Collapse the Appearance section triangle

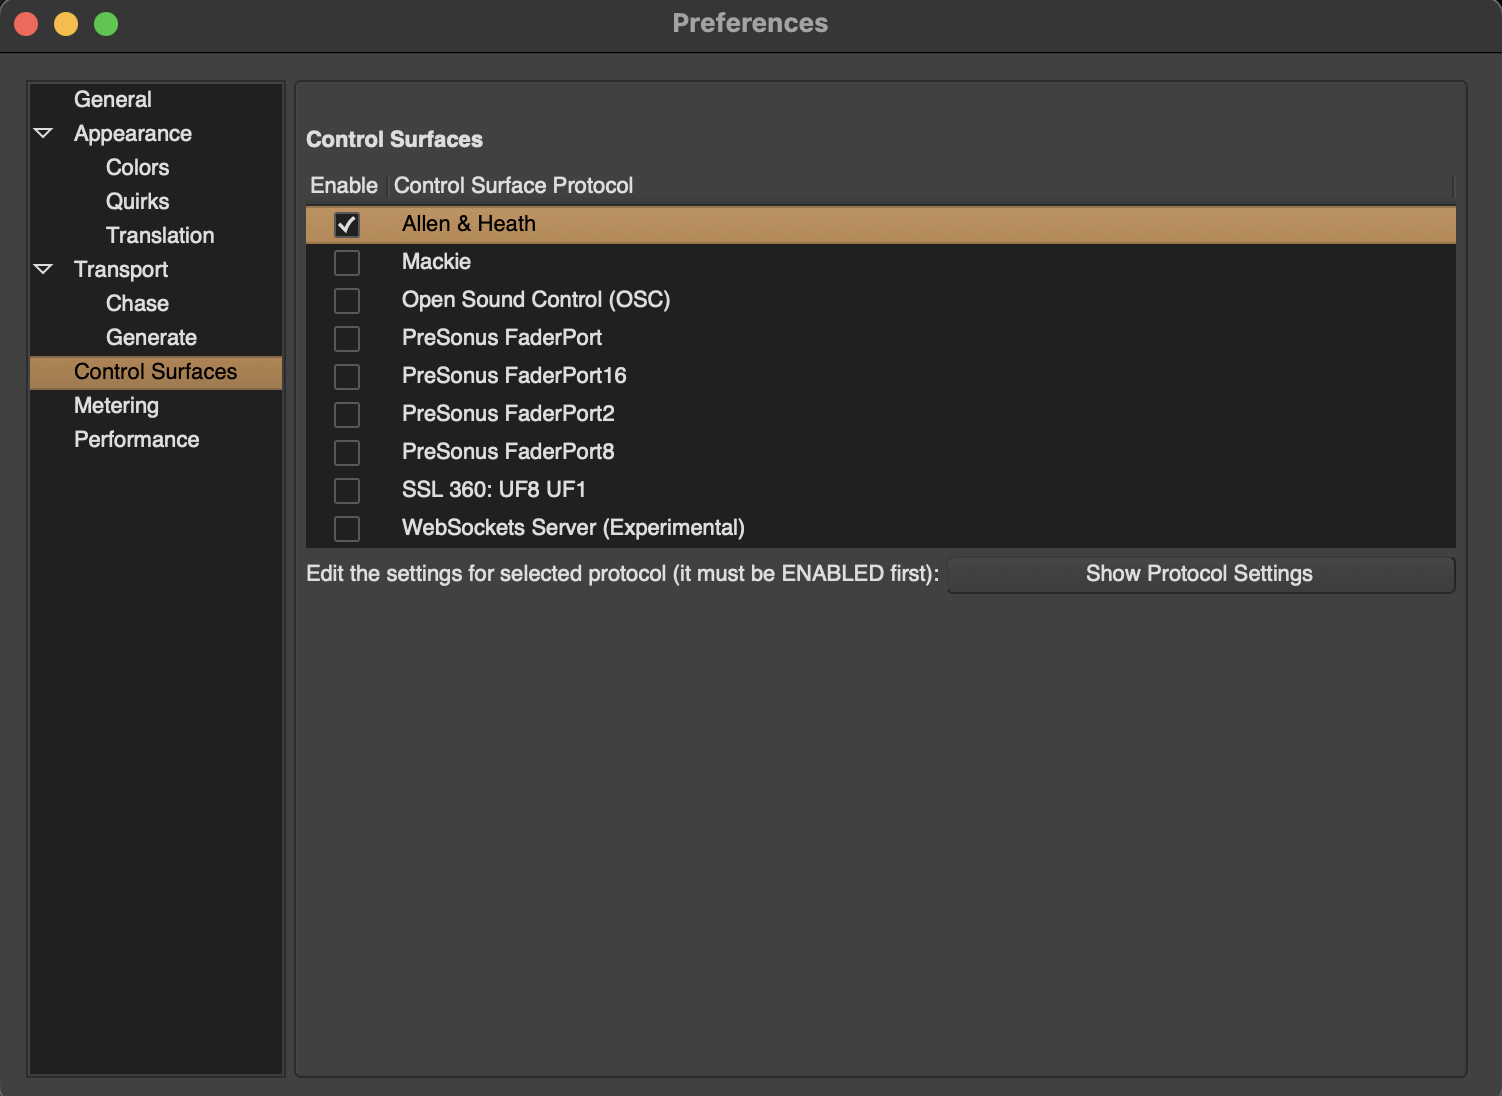point(44,133)
